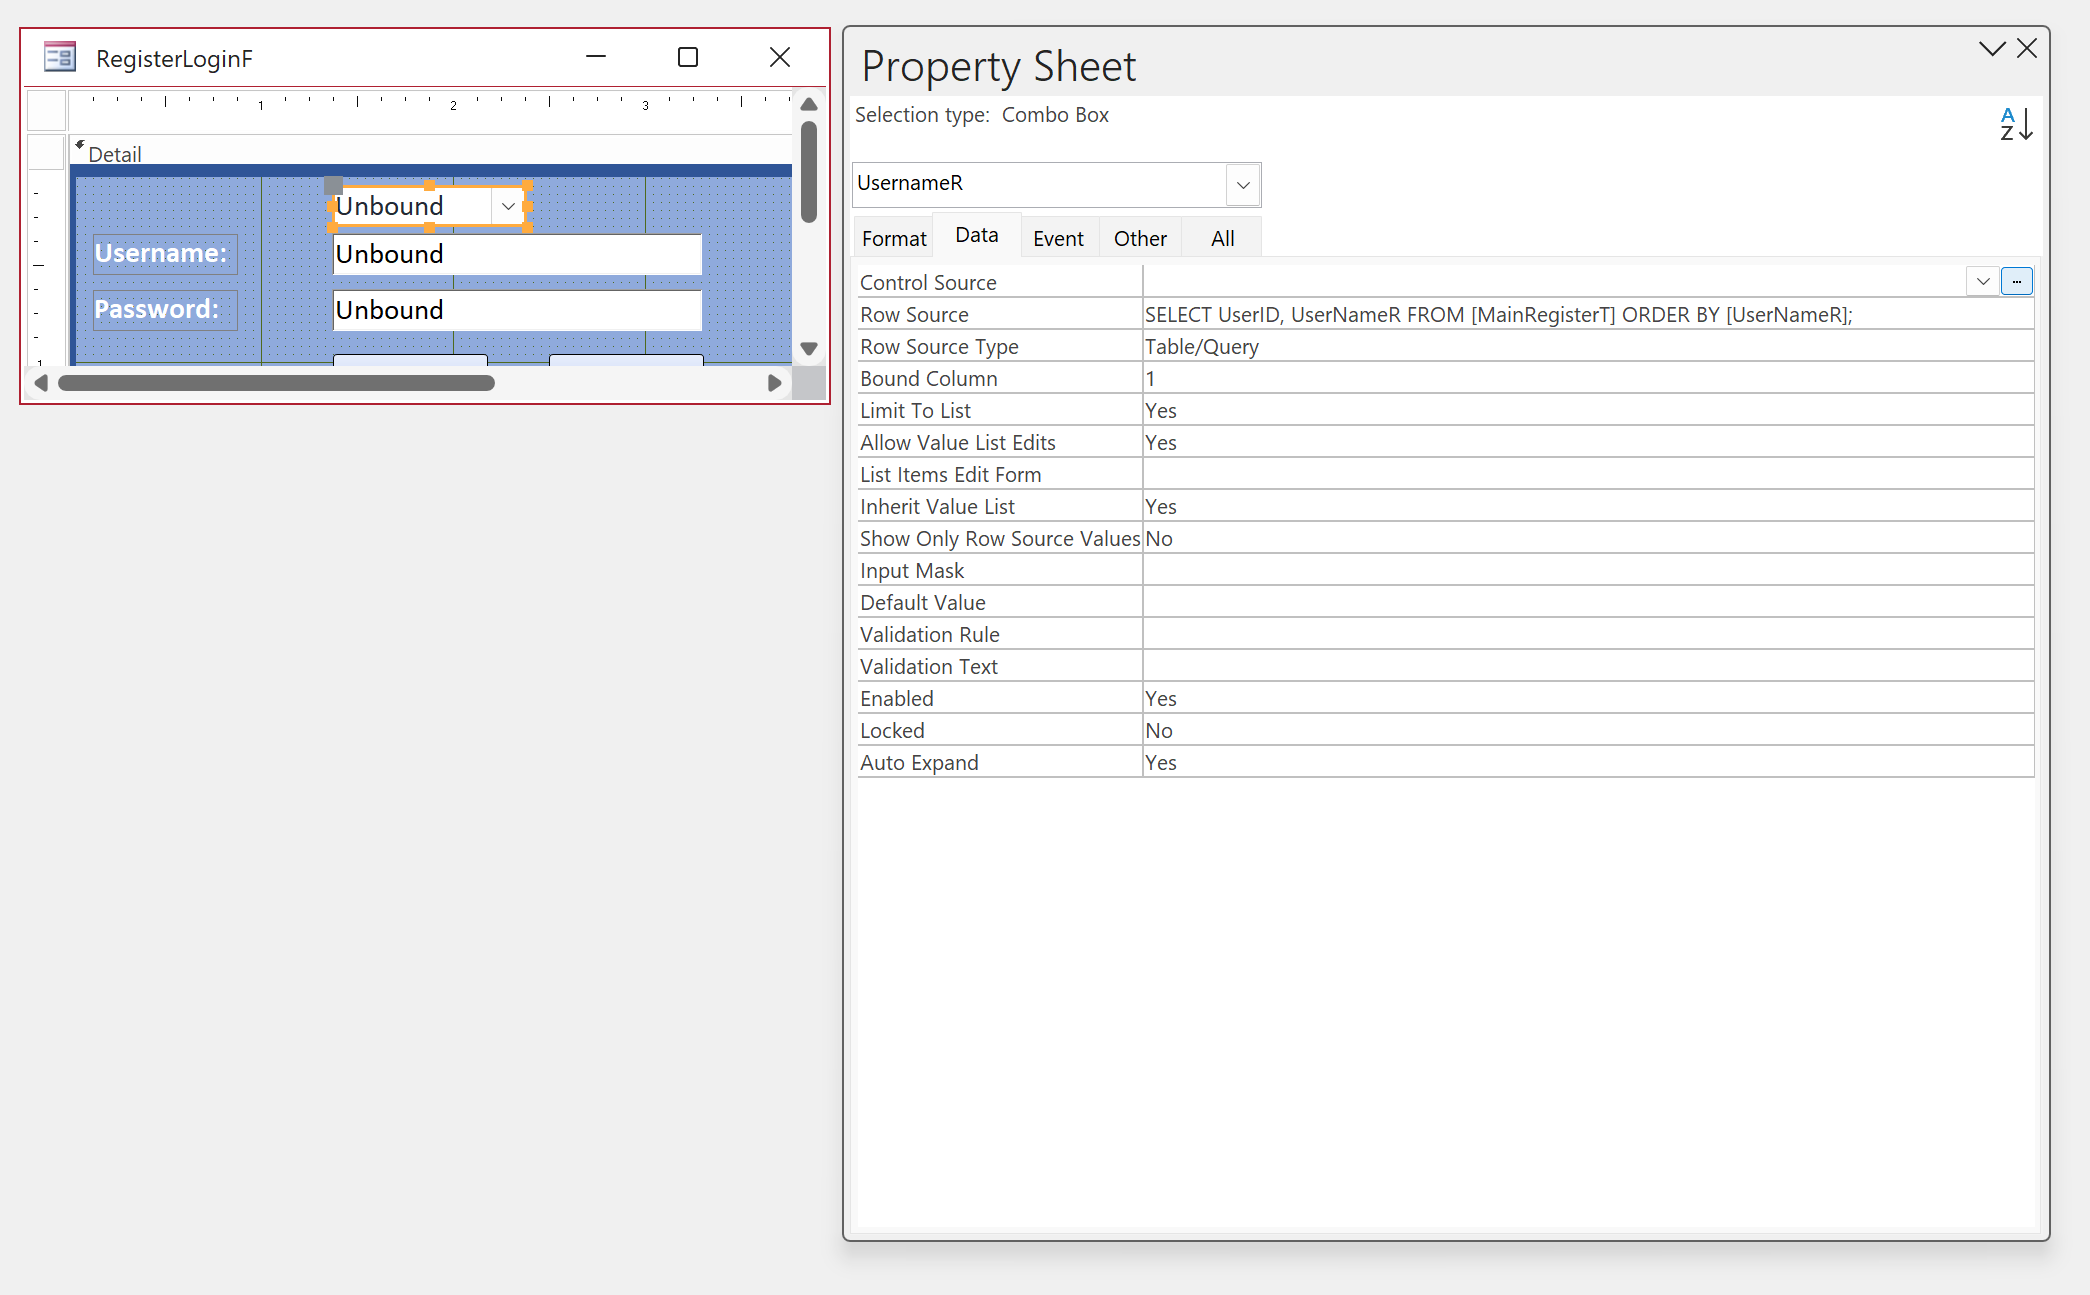Switch to the Event tab

(x=1058, y=238)
